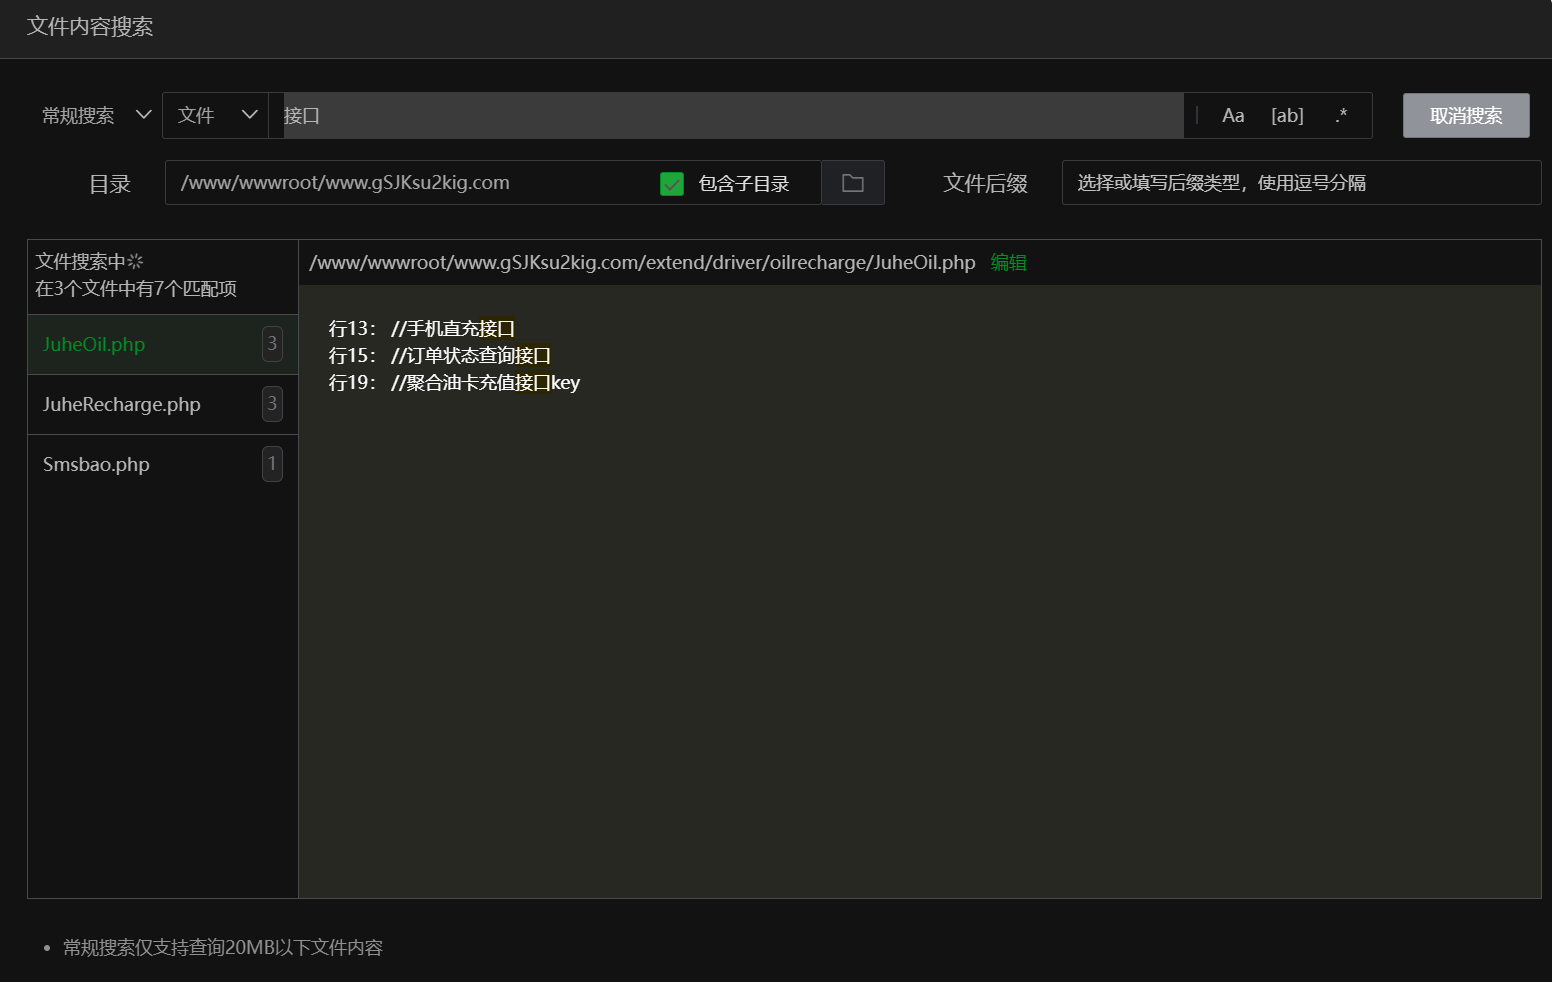1552x982 pixels.
Task: Toggle case-sensitive Aa search option
Action: 1233,116
